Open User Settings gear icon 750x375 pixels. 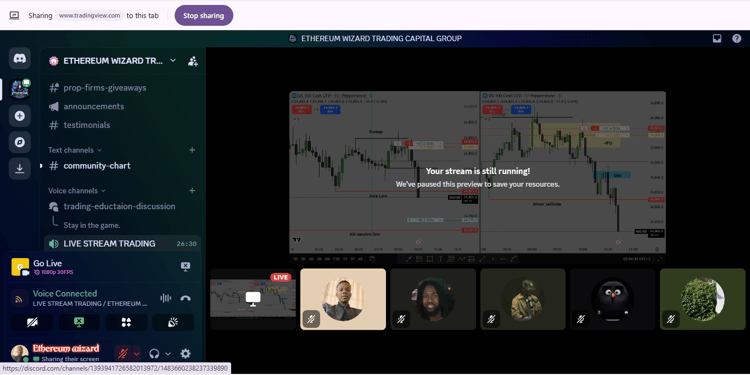click(186, 353)
